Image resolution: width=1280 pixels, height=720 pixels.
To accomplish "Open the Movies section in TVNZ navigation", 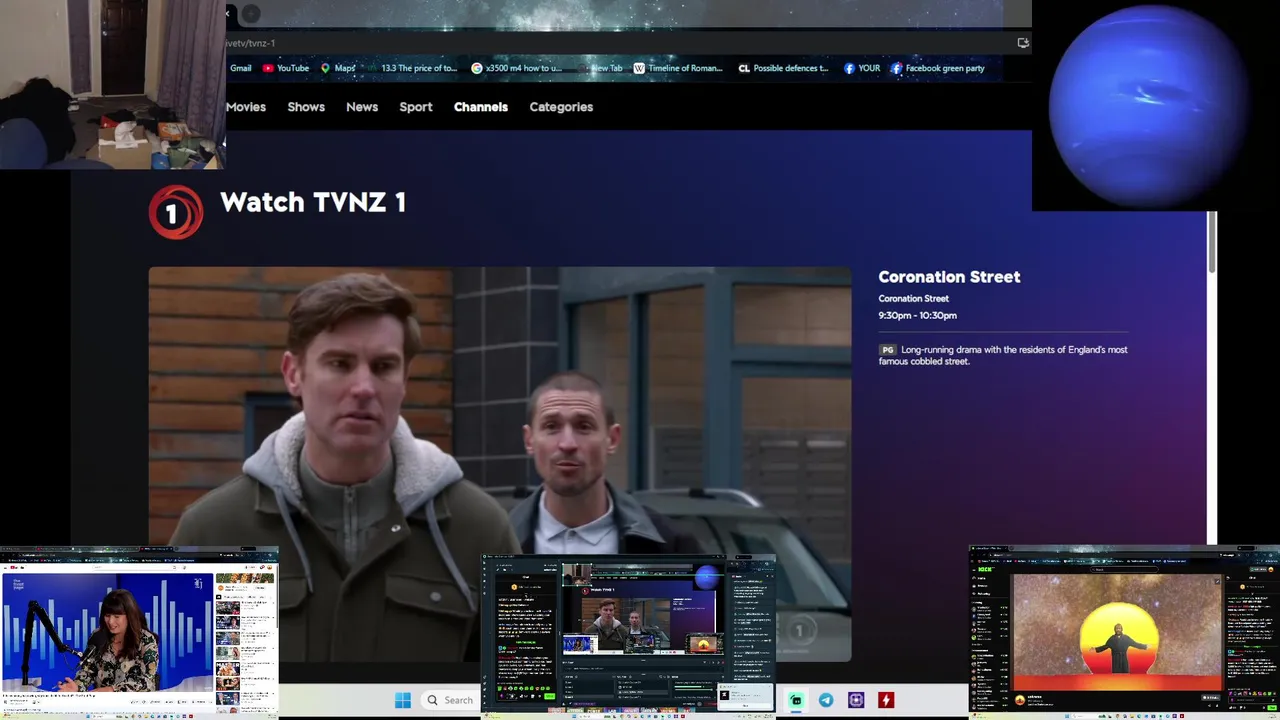I will [245, 107].
